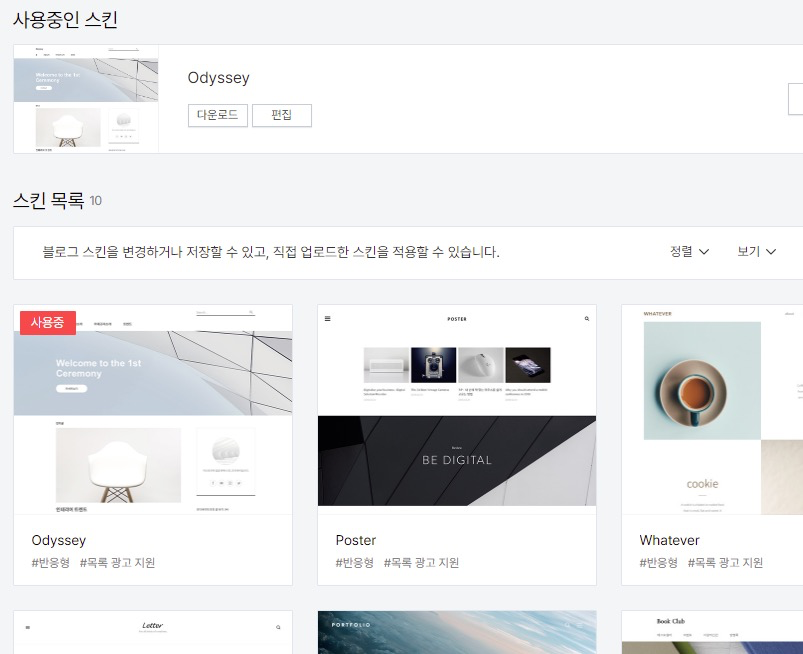This screenshot has width=803, height=654.
Task: Click the Whatever skin name
Action: pos(669,540)
